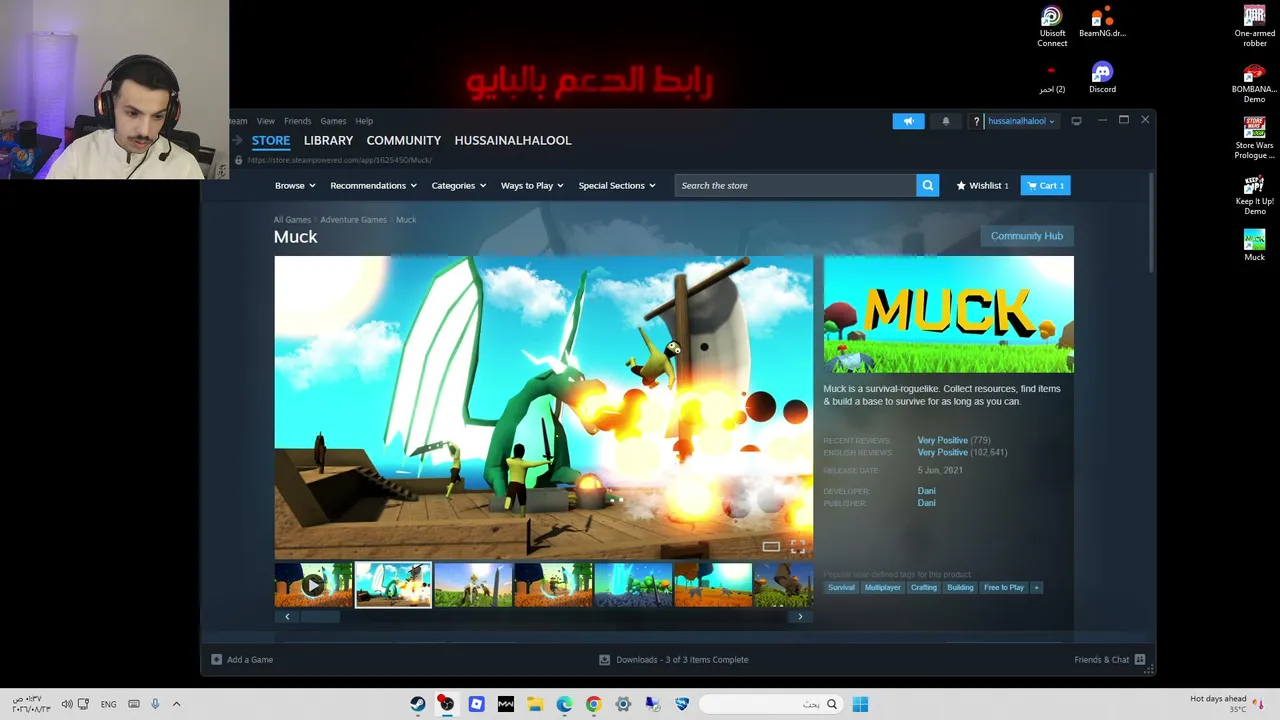Open the Steam Friends menu

coord(297,121)
